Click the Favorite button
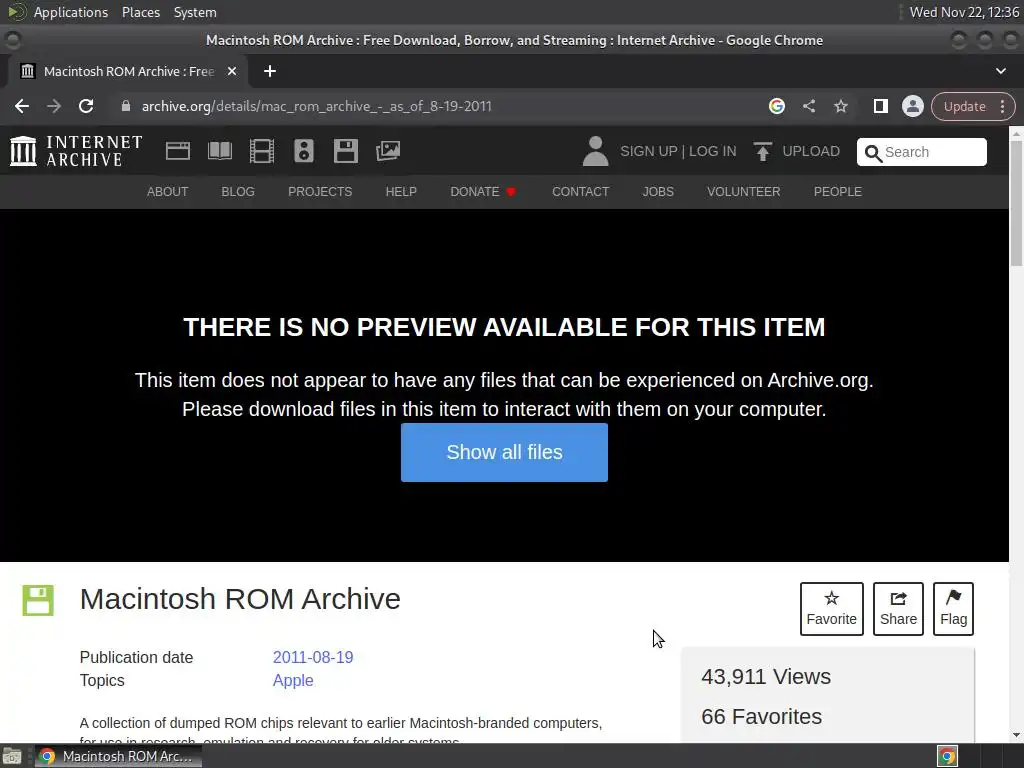Viewport: 1024px width, 768px height. 831,609
